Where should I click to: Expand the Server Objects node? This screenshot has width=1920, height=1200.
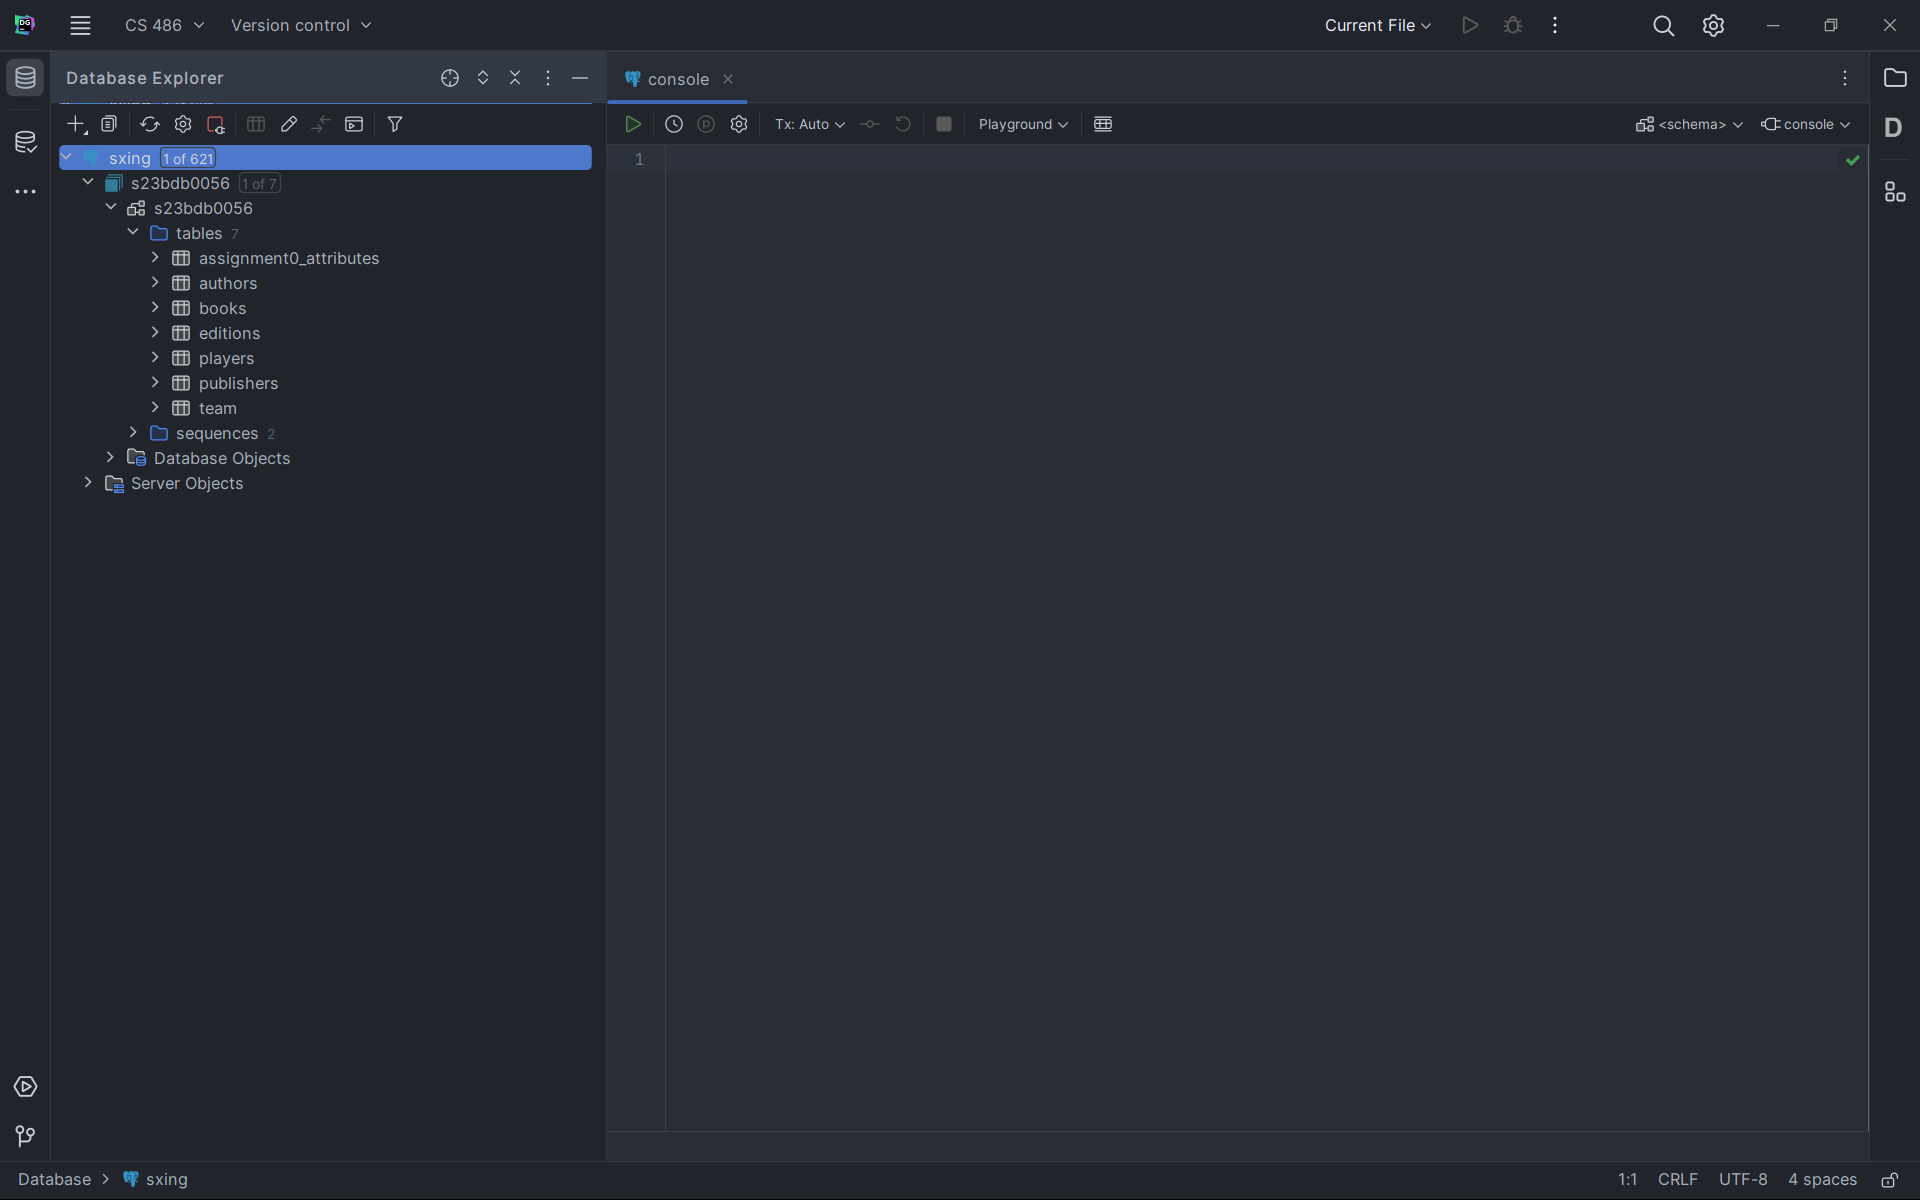pyautogui.click(x=88, y=483)
